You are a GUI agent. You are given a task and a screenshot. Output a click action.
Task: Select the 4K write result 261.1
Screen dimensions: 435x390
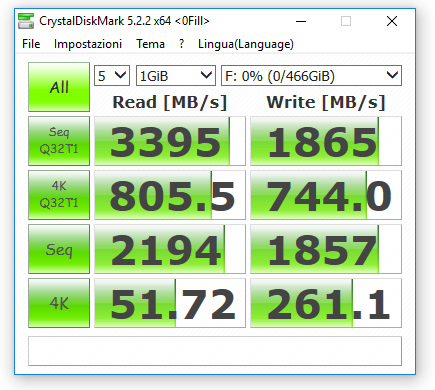point(326,303)
